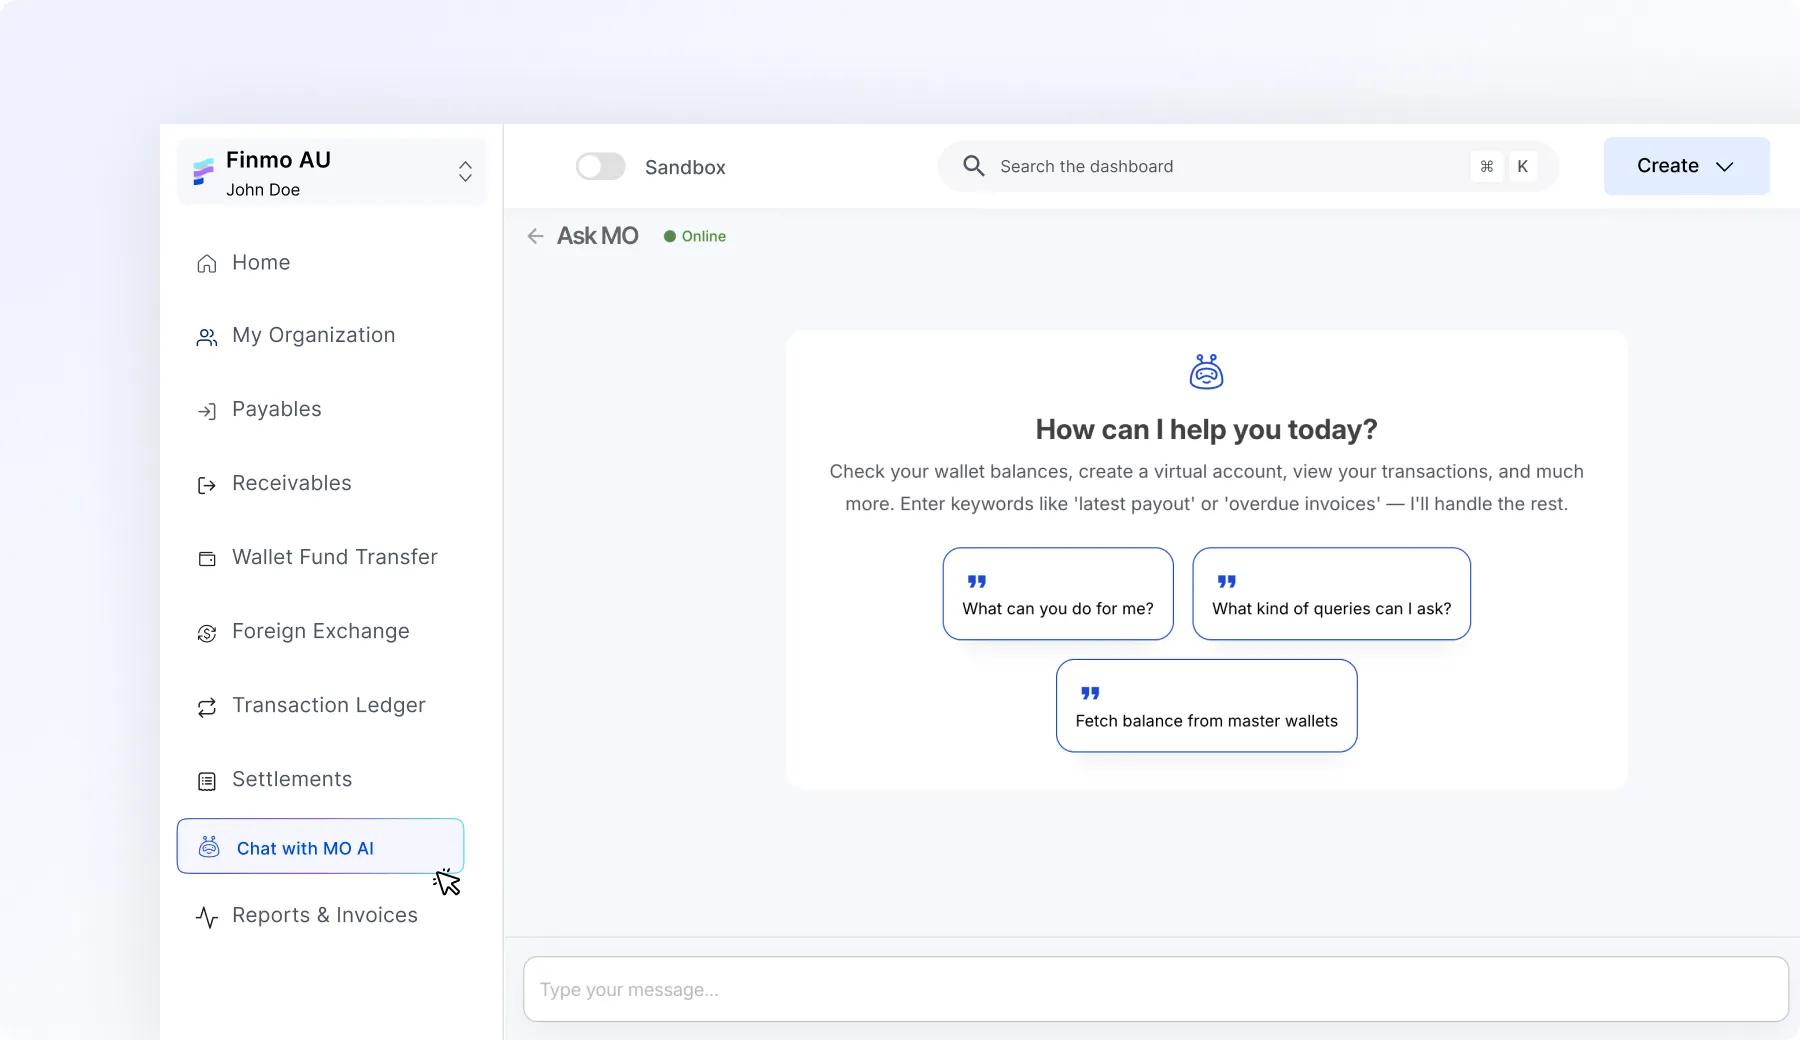This screenshot has height=1040, width=1800.
Task: Click the Receivables exit-arrow icon
Action: tap(207, 485)
